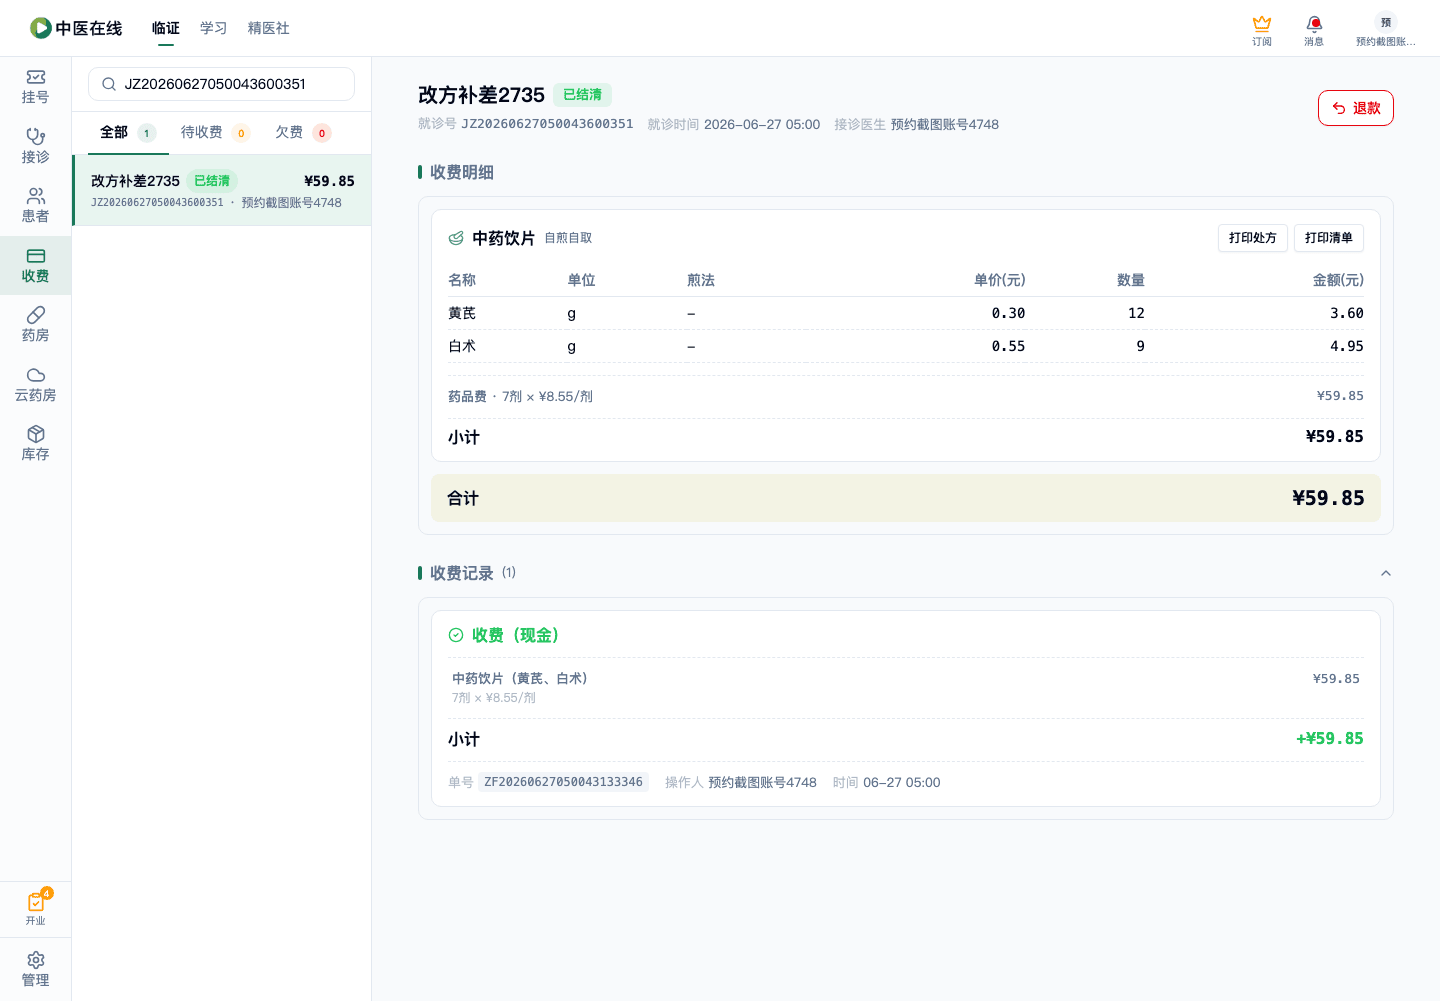Click 中药饮片（黄芪、白术）record line
This screenshot has height=1001, width=1440.
(x=520, y=678)
